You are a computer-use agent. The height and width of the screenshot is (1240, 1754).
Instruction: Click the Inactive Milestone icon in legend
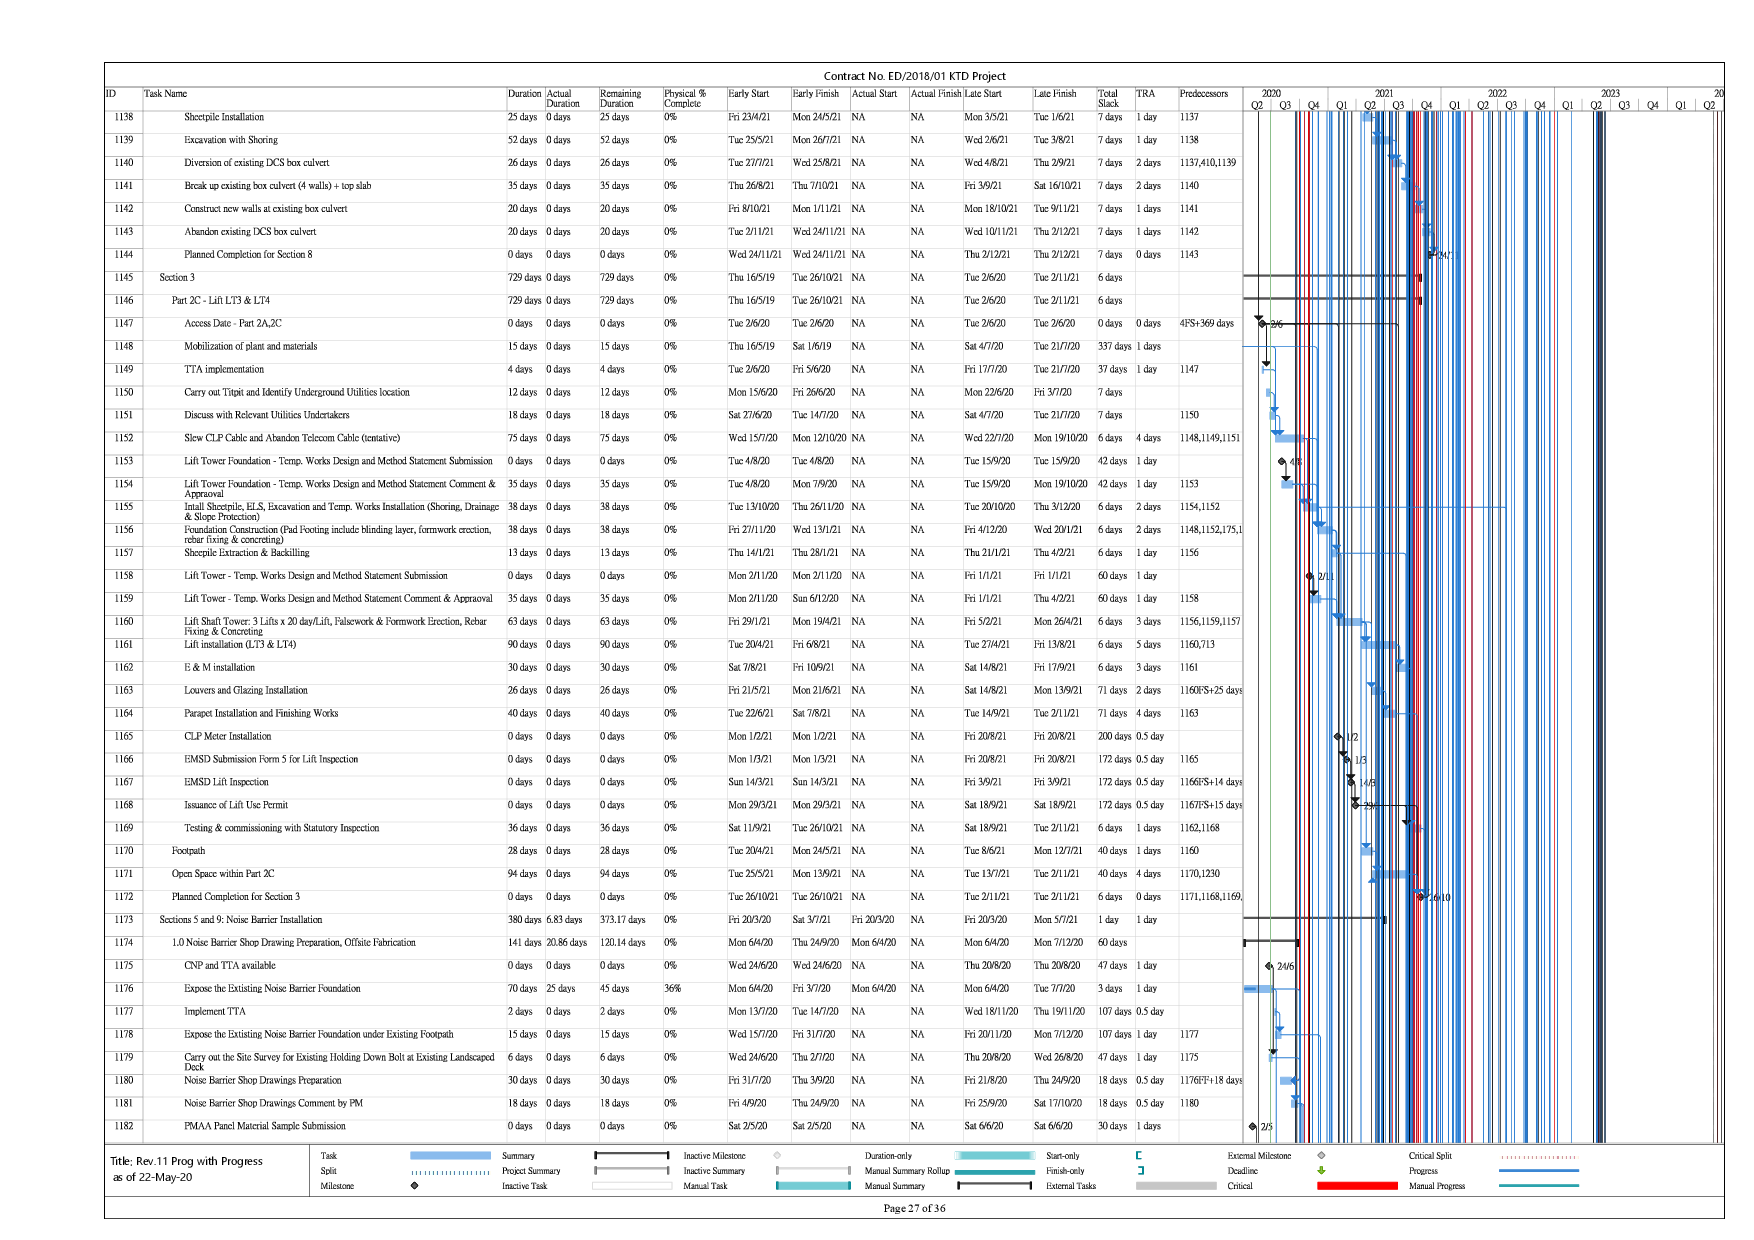pos(777,1156)
